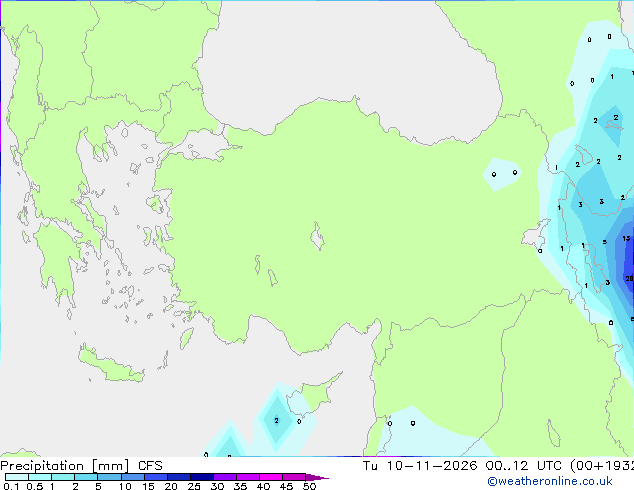The image size is (634, 490).
Task: Click the 'Precipitation [mm]' title text
Action: tap(65, 466)
